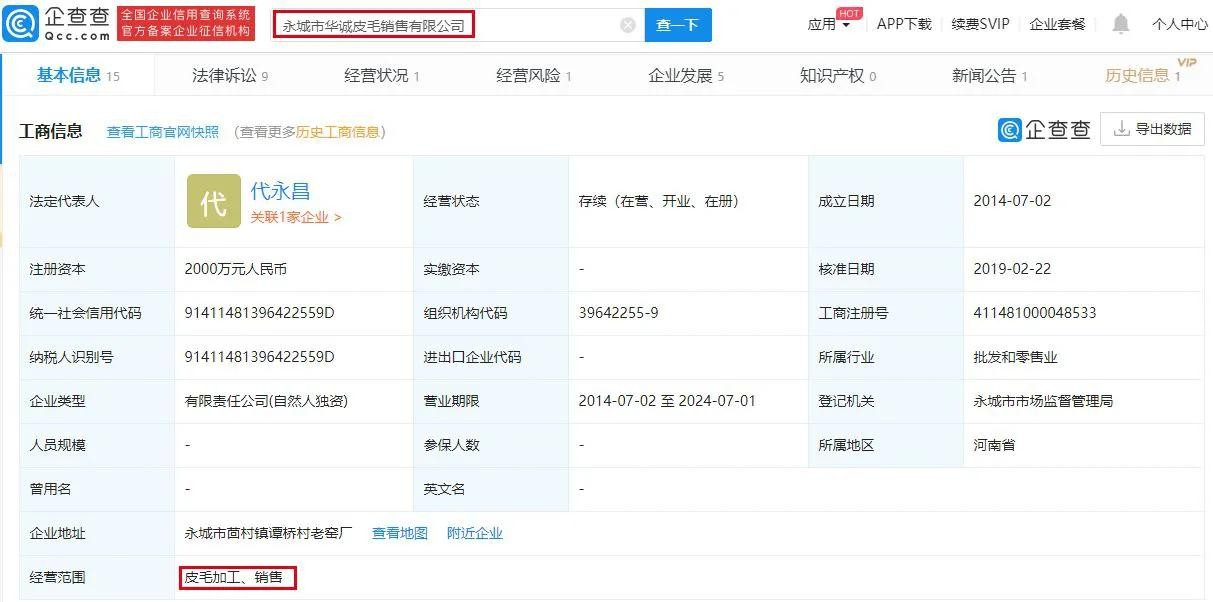The image size is (1213, 602).
Task: Click 导出数据 export button
Action: point(1152,129)
